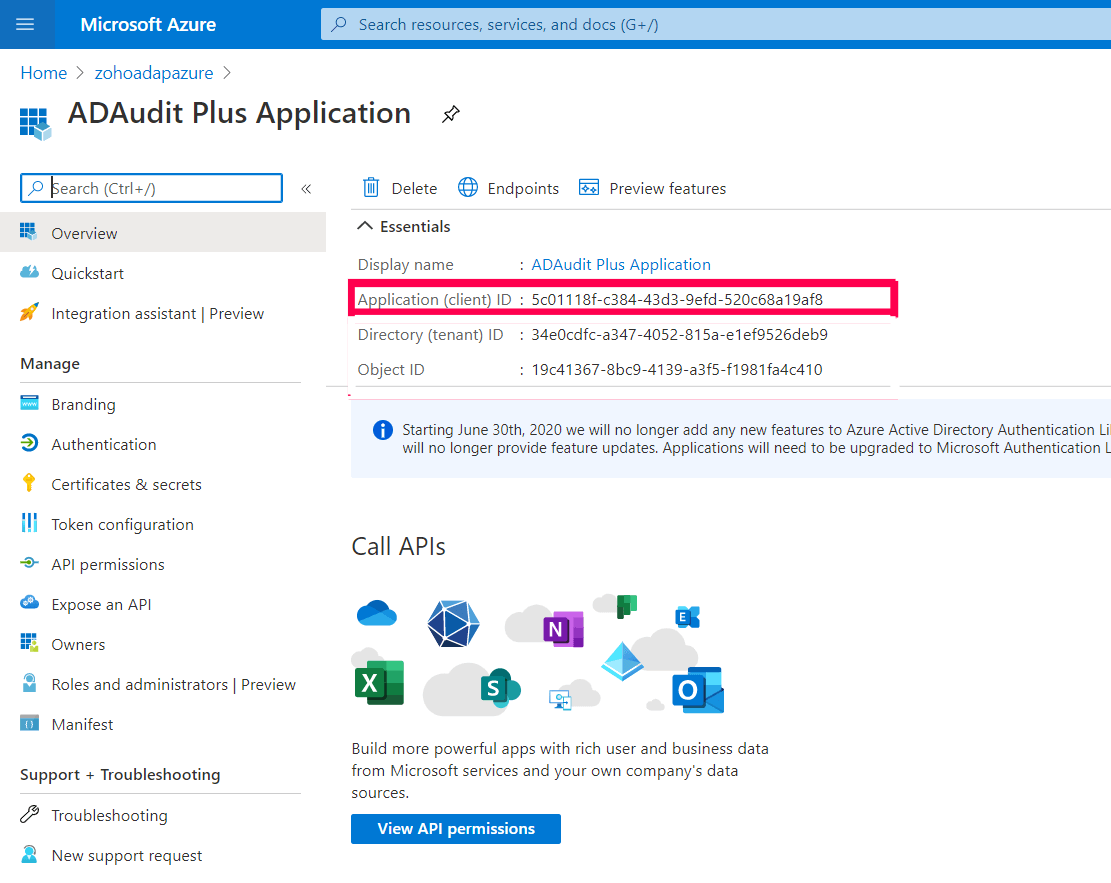Screen dimensions: 1111x883
Task: Navigate to zohoadapazure via breadcrumb
Action: 153,72
